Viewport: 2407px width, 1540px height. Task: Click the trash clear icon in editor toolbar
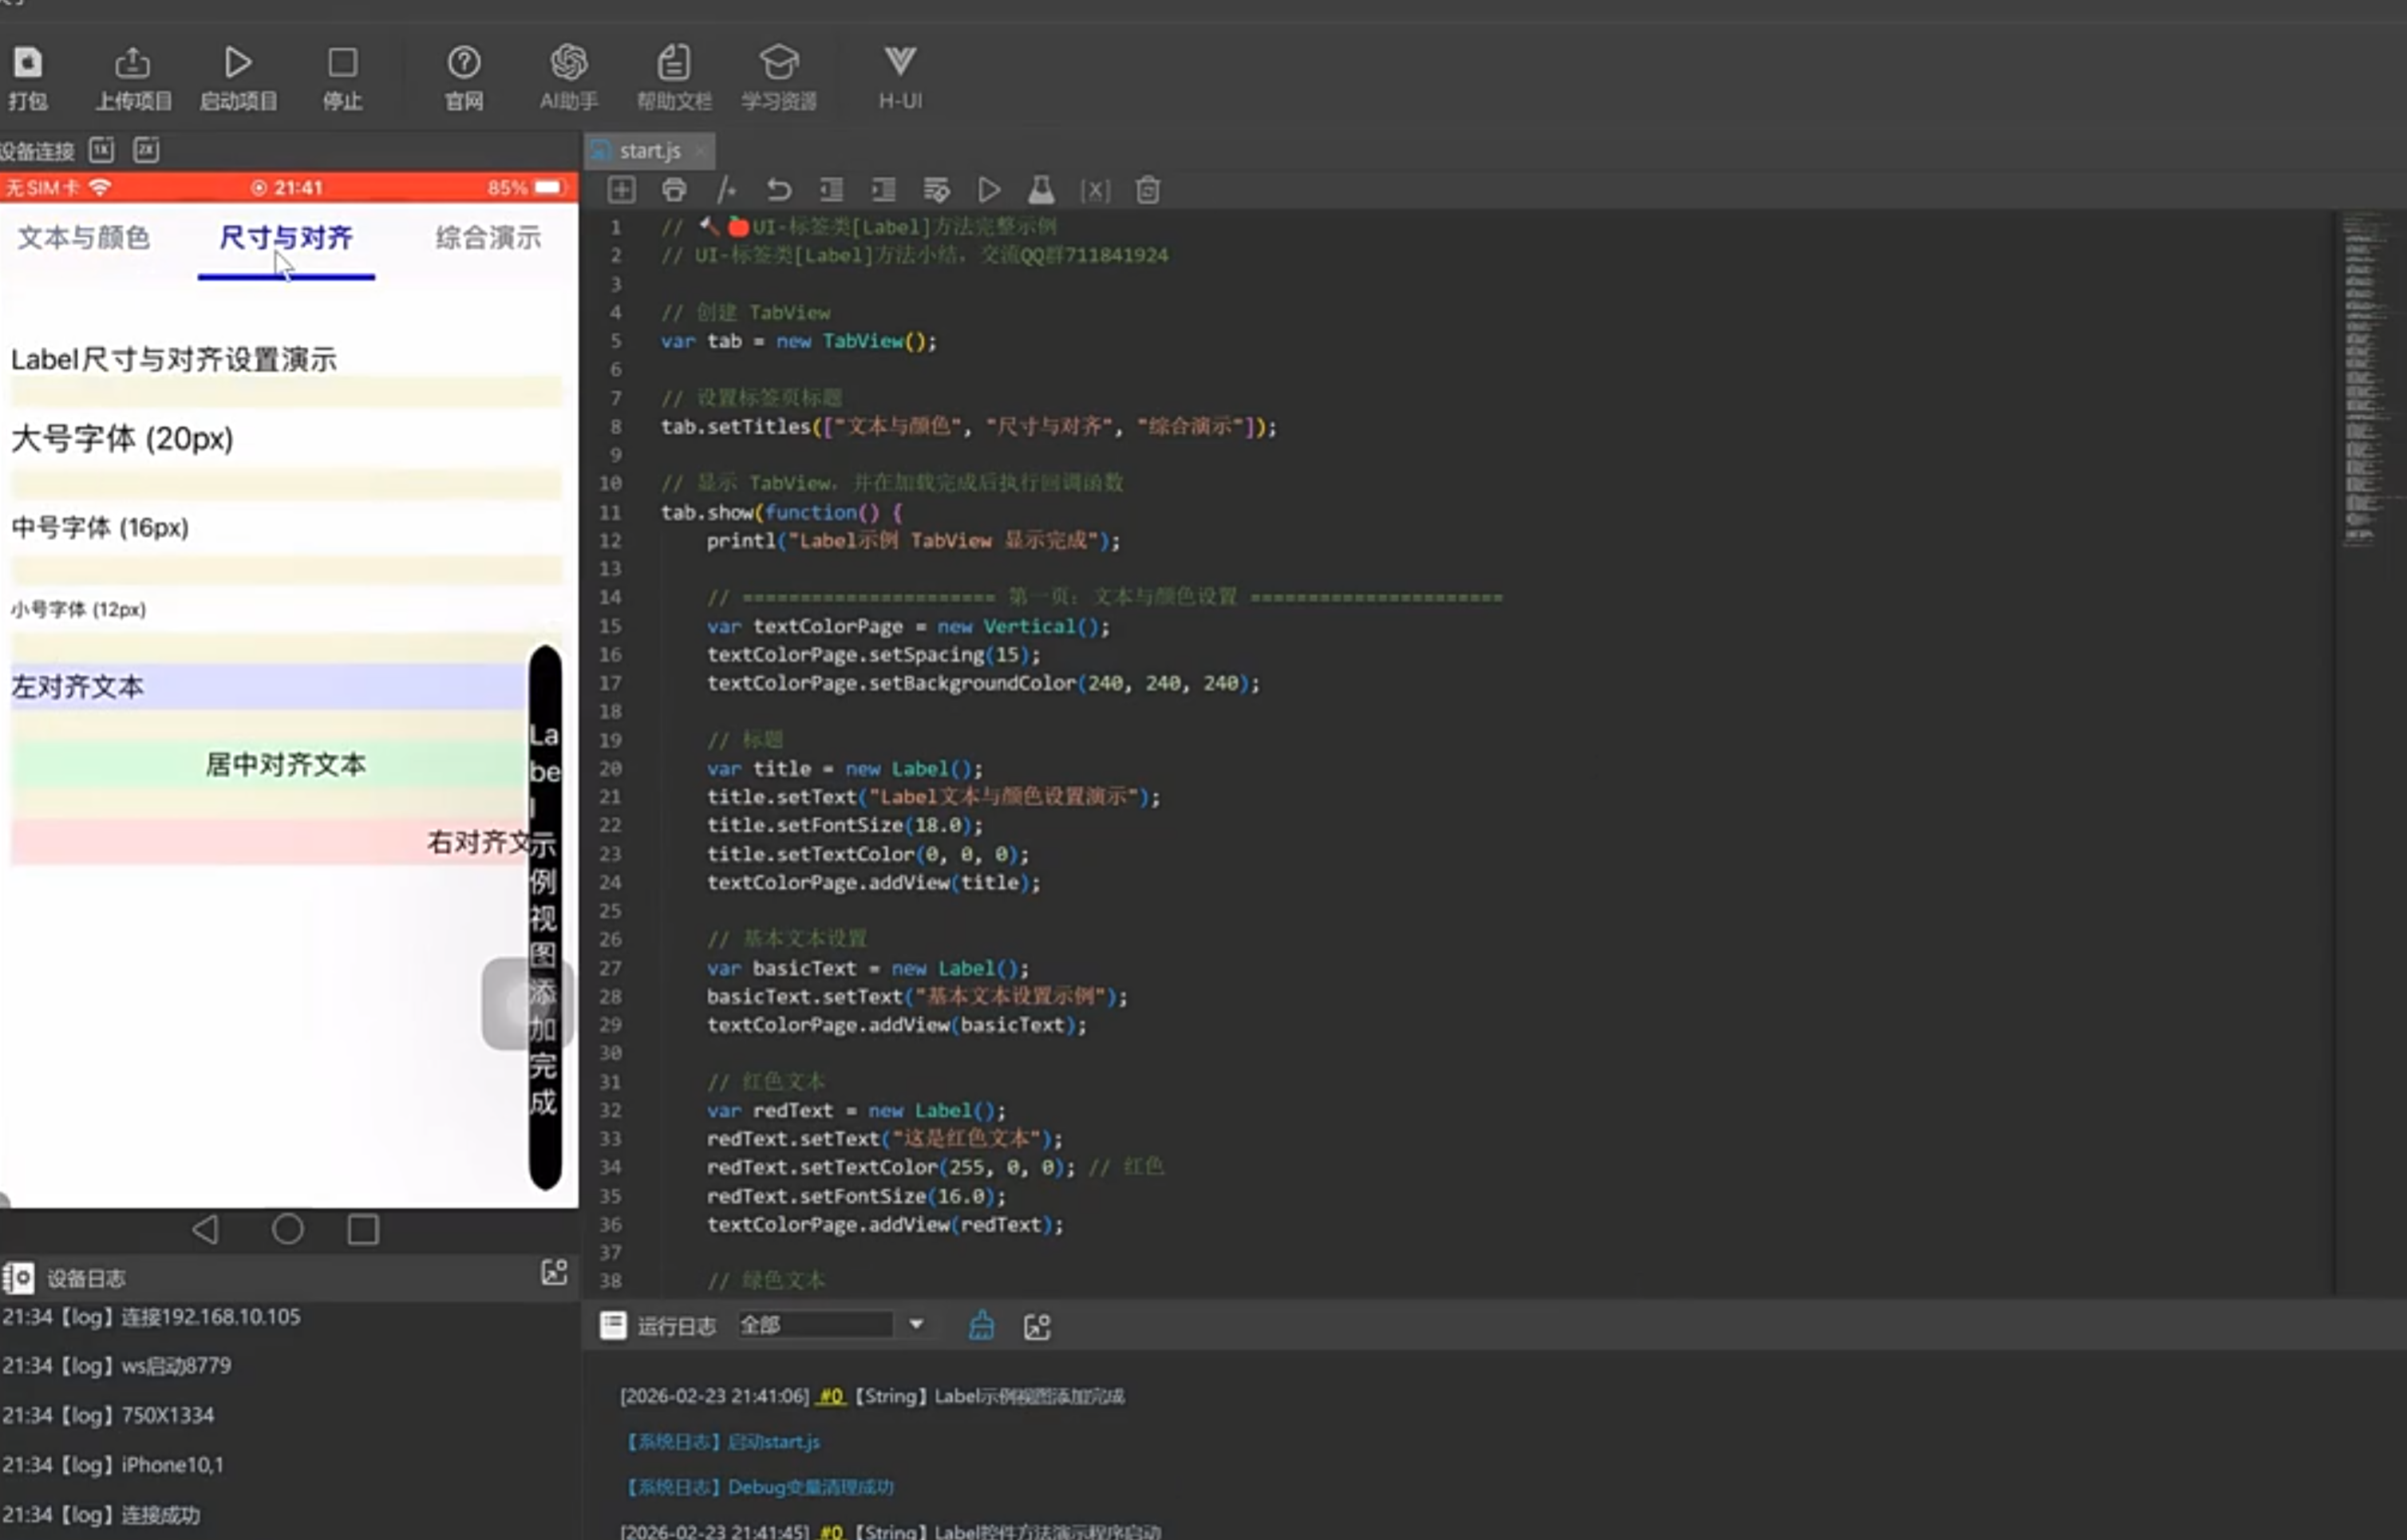pos(1148,190)
